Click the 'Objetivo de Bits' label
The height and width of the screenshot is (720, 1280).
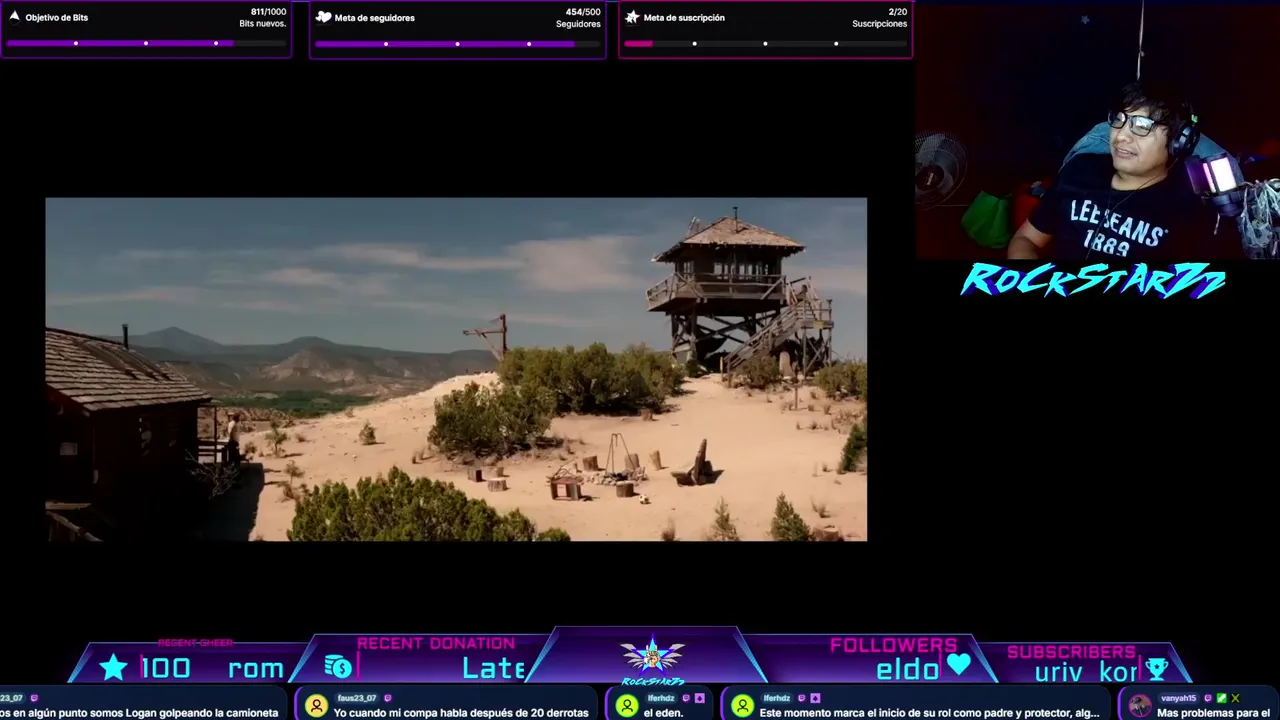point(57,18)
